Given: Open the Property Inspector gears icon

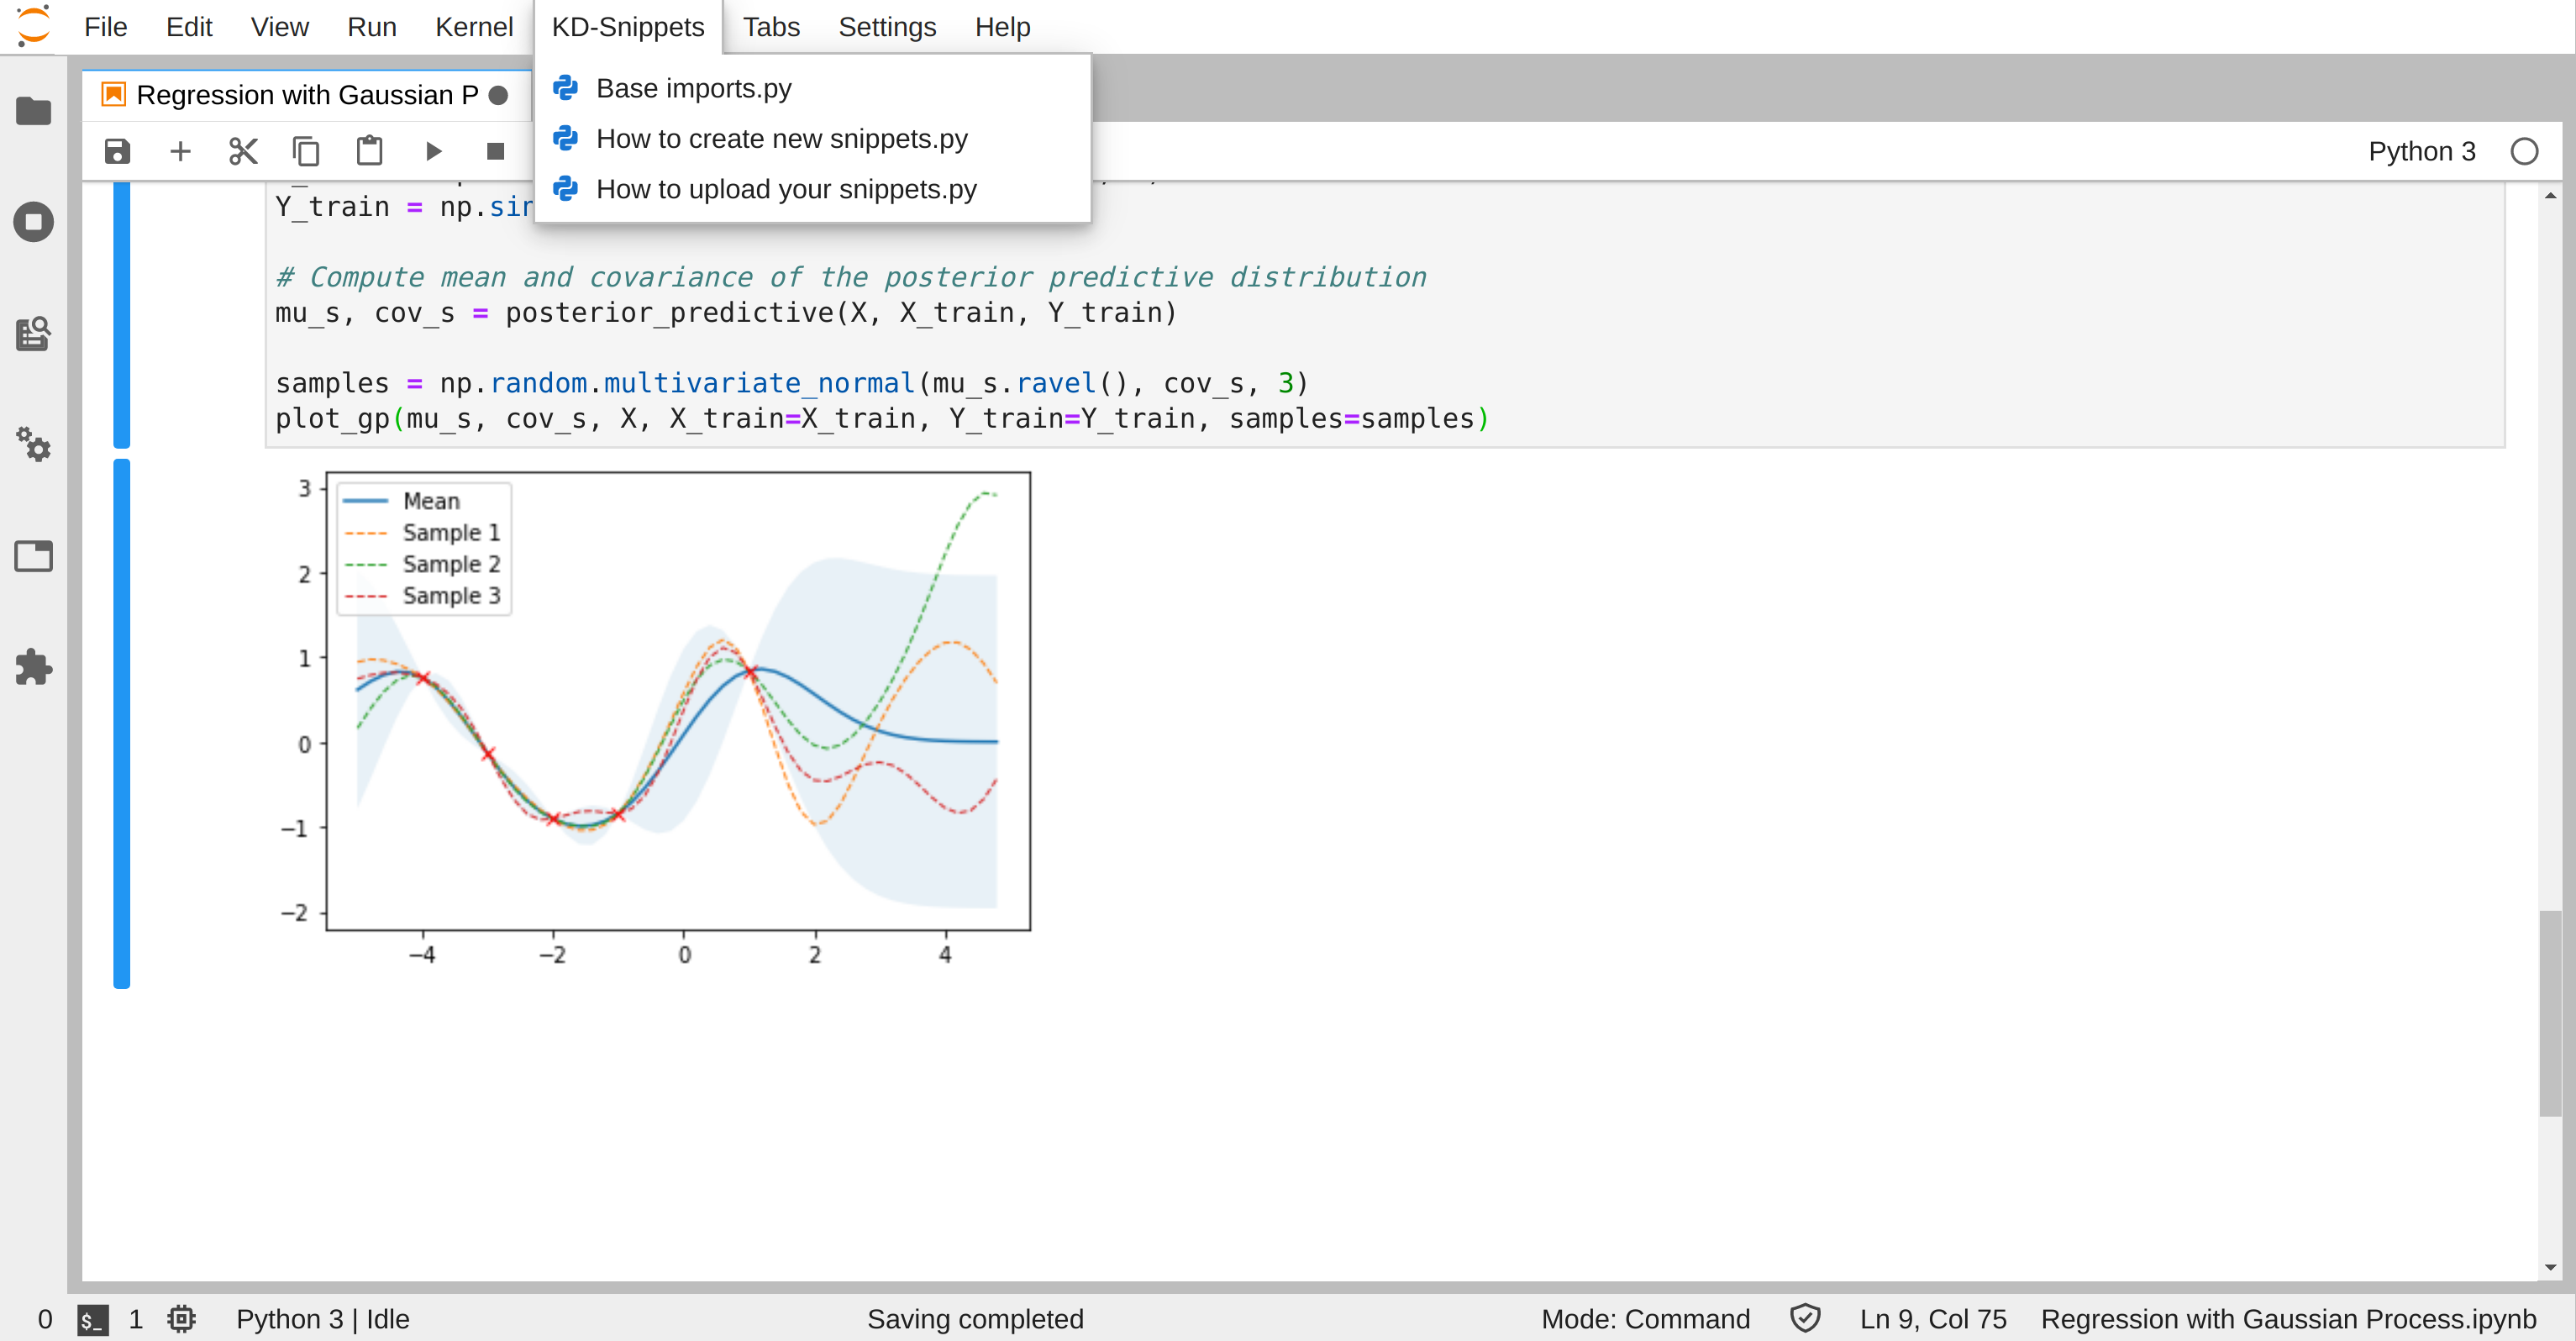Looking at the screenshot, I should pos(33,444).
